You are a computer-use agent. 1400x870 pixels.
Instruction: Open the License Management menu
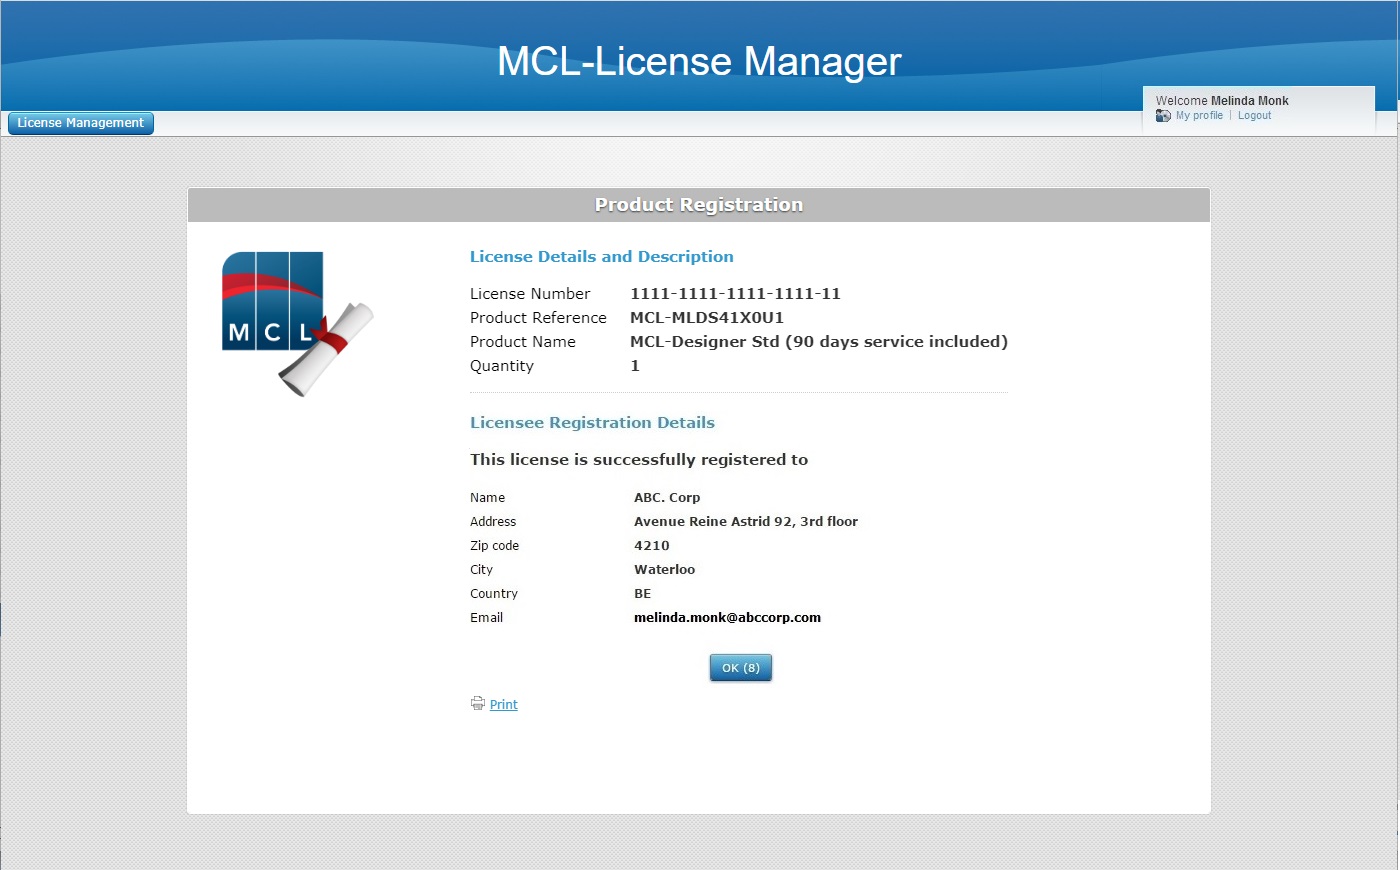(81, 123)
